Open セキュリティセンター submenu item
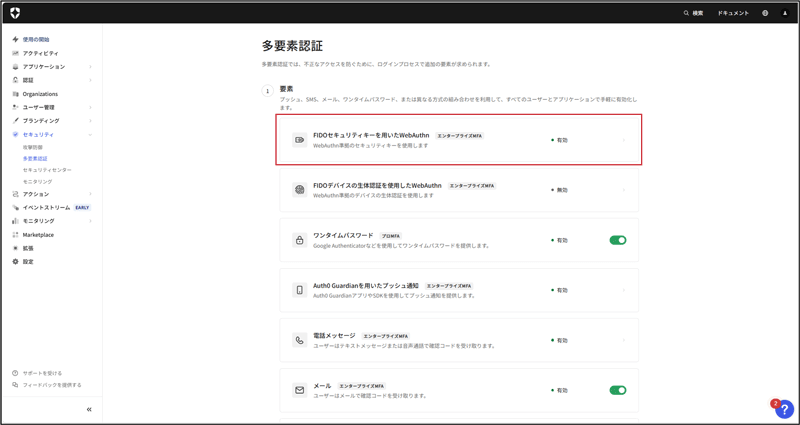Image resolution: width=800 pixels, height=425 pixels. coord(47,169)
